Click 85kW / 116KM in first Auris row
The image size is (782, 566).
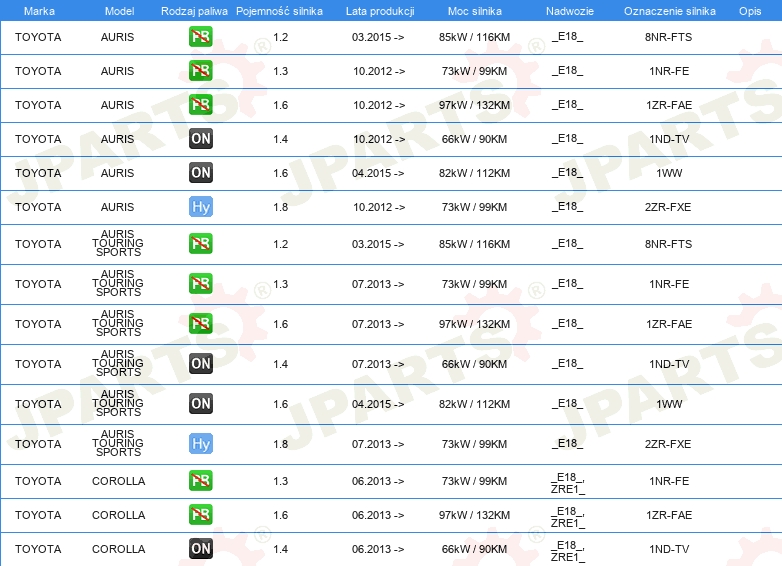tap(474, 37)
